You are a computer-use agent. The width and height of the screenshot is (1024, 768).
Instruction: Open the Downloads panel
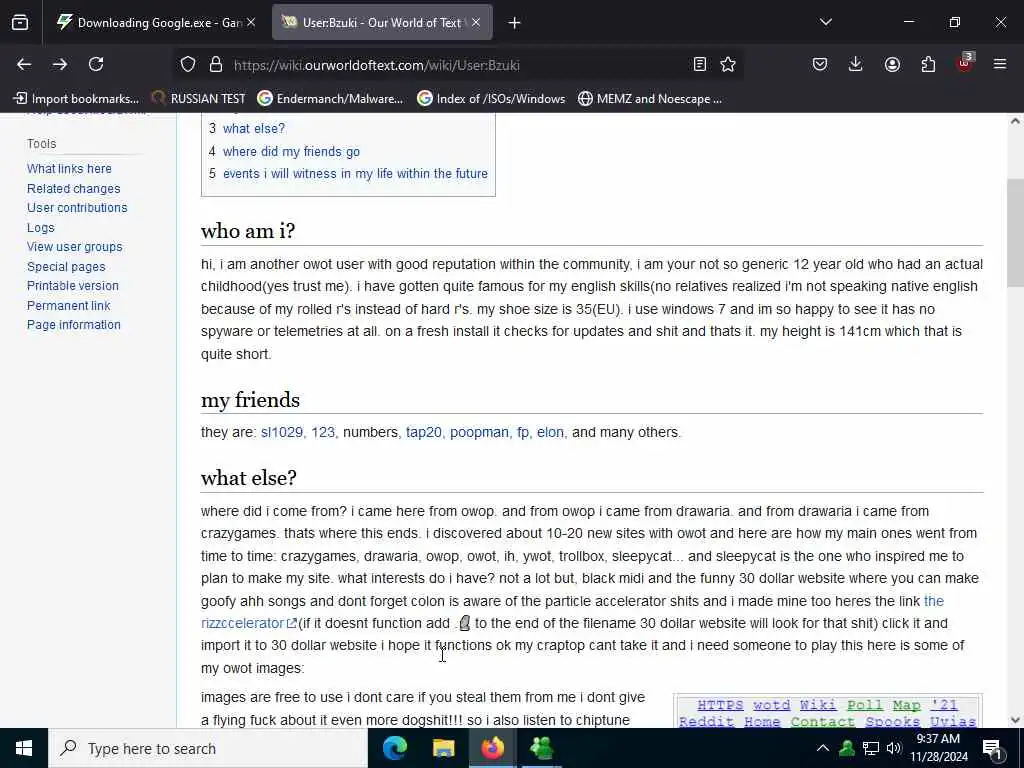pyautogui.click(x=856, y=65)
